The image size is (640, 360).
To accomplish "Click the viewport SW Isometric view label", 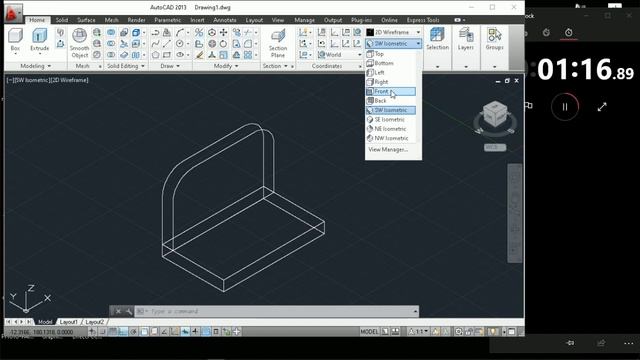I will tap(32, 80).
